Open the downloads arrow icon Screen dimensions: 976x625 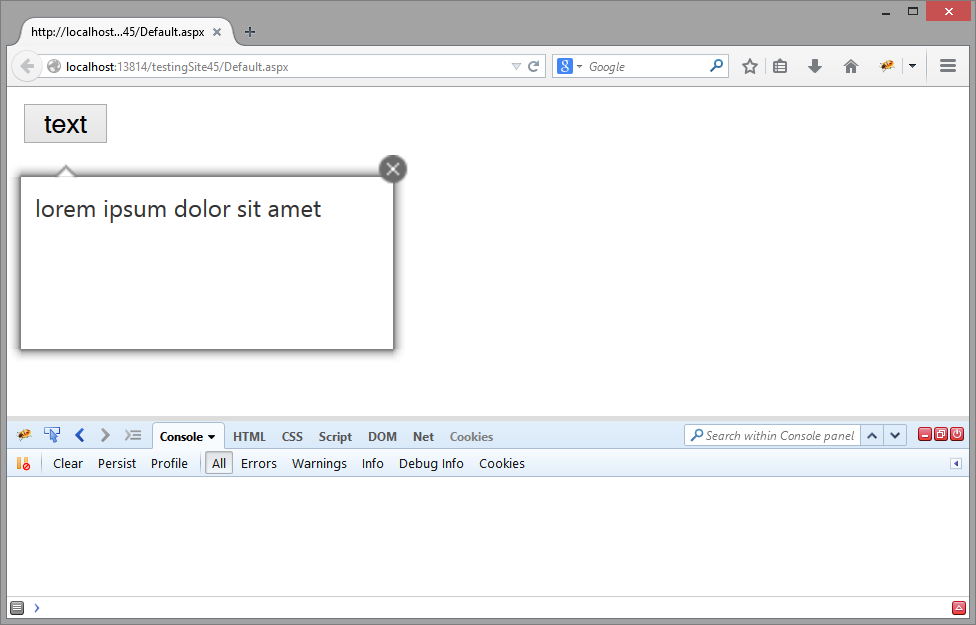click(x=815, y=66)
